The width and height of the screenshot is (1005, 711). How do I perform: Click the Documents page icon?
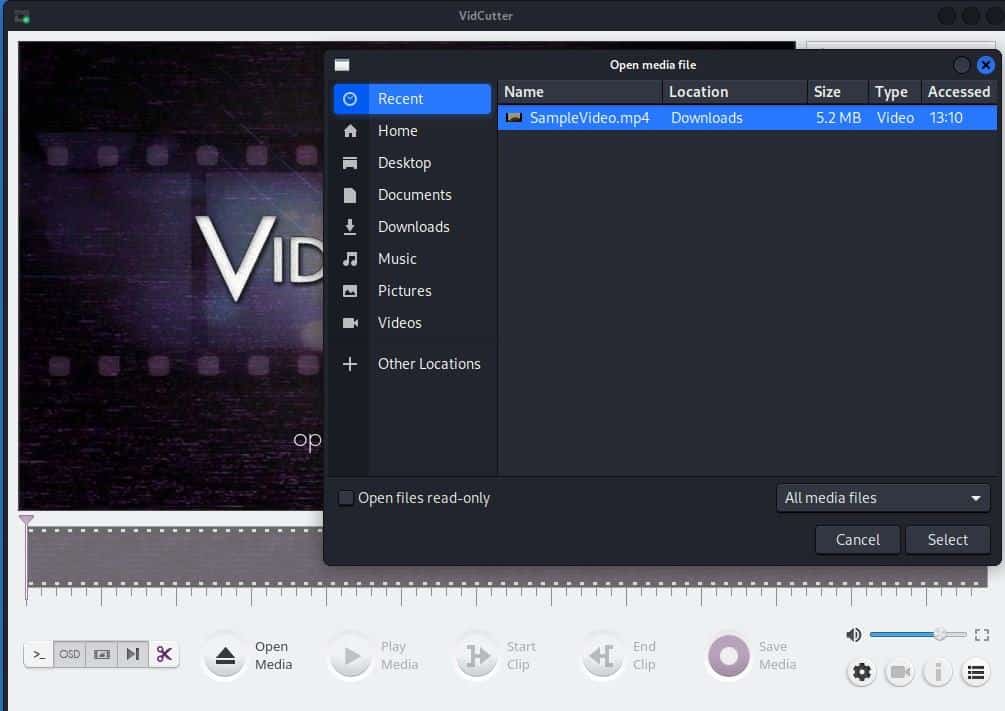pos(350,195)
